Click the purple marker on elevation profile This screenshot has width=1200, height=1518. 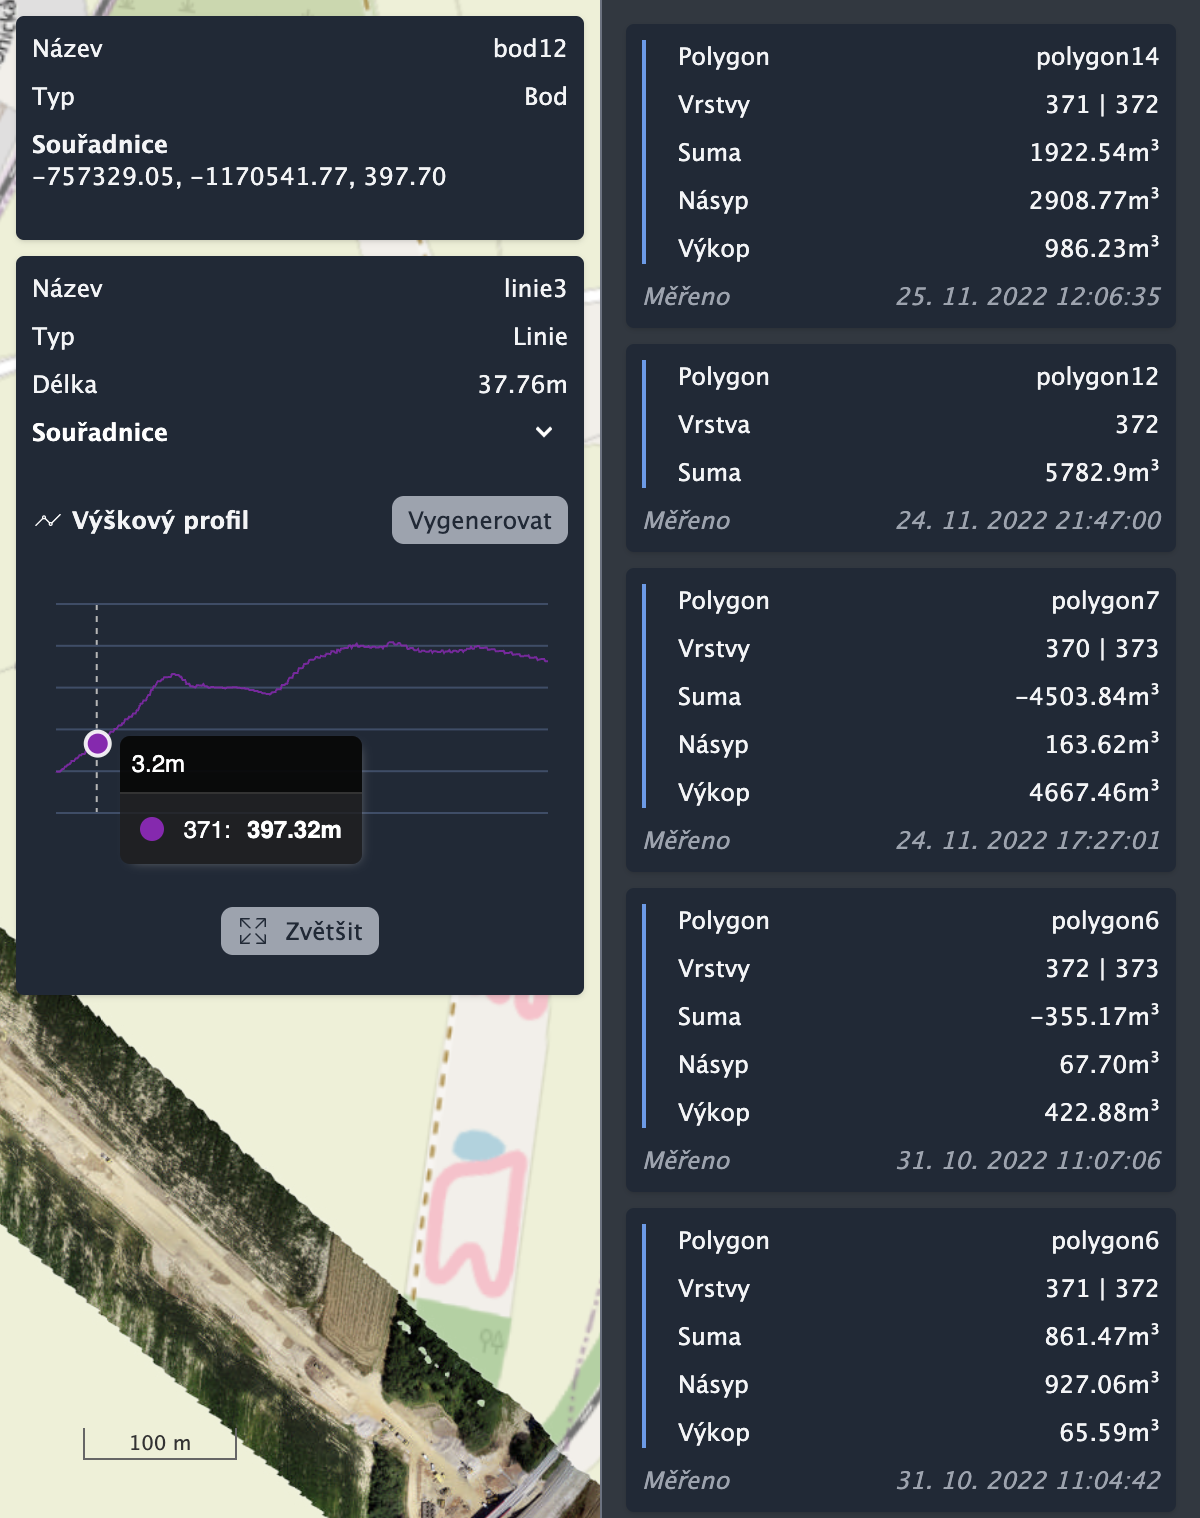[97, 743]
